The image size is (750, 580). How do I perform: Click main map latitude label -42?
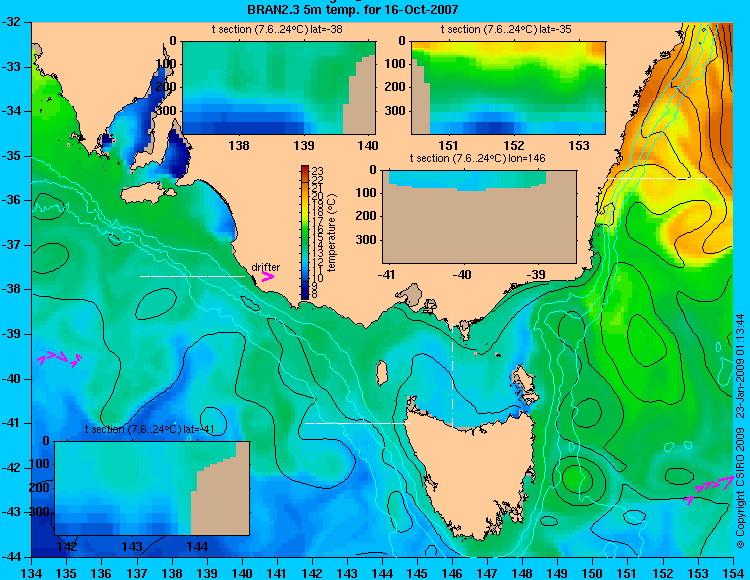click(x=11, y=468)
